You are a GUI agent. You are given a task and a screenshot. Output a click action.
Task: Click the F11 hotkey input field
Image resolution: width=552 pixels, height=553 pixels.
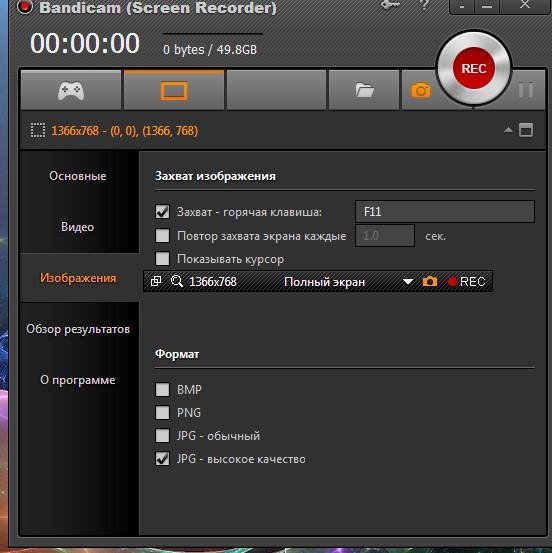pos(445,212)
